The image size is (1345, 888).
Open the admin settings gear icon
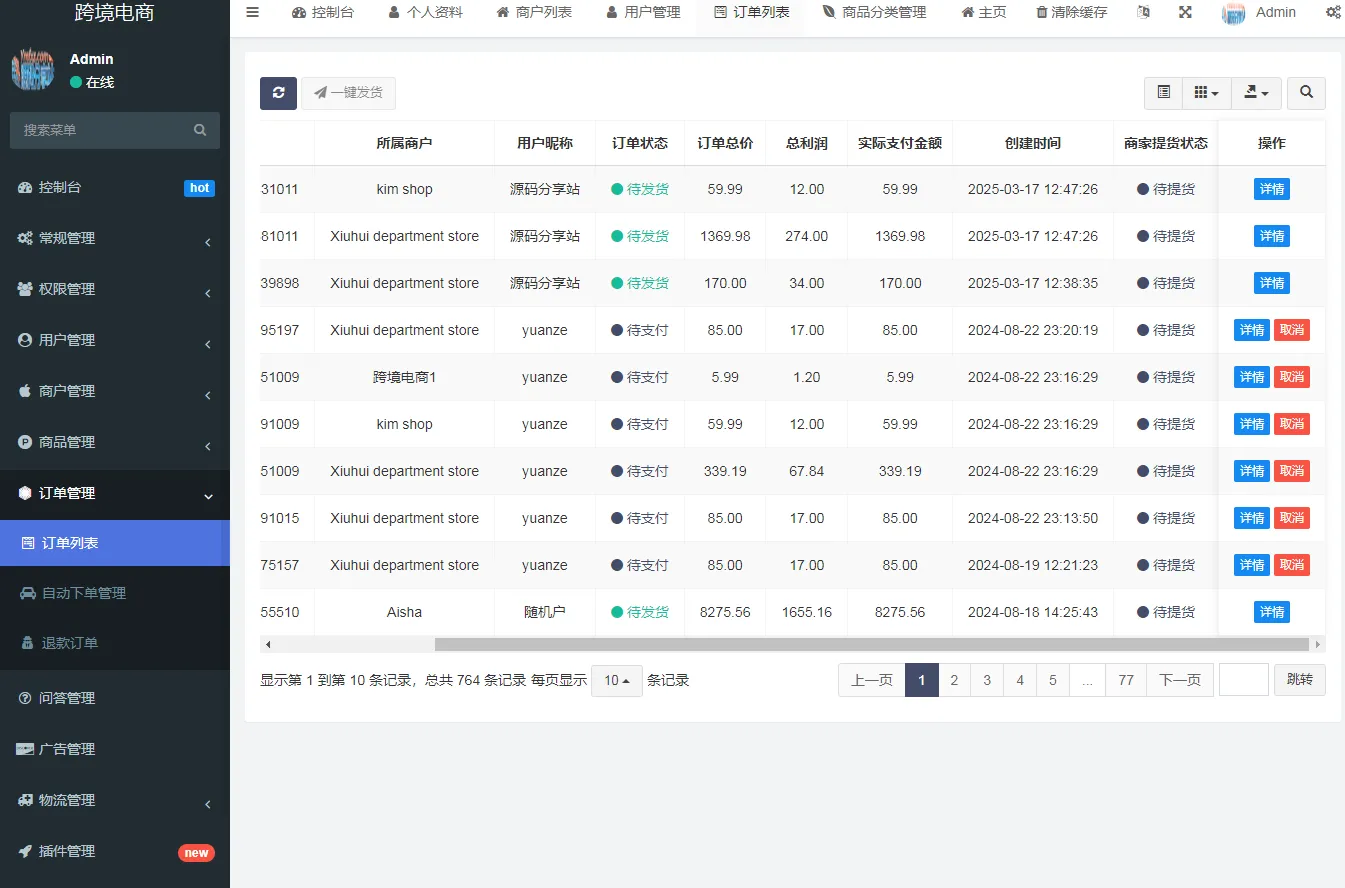tap(1333, 12)
